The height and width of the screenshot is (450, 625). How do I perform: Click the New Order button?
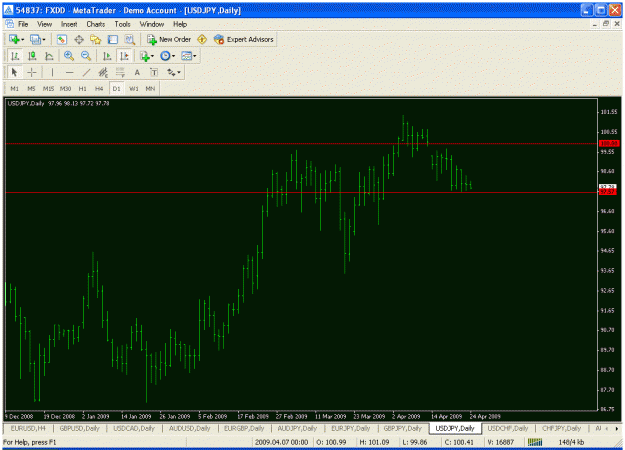pos(169,39)
